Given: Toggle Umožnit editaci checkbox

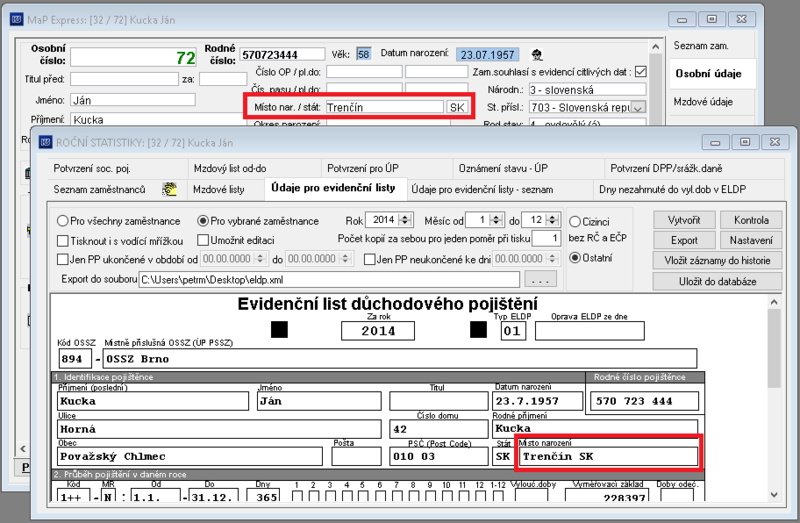Looking at the screenshot, I should pos(203,240).
